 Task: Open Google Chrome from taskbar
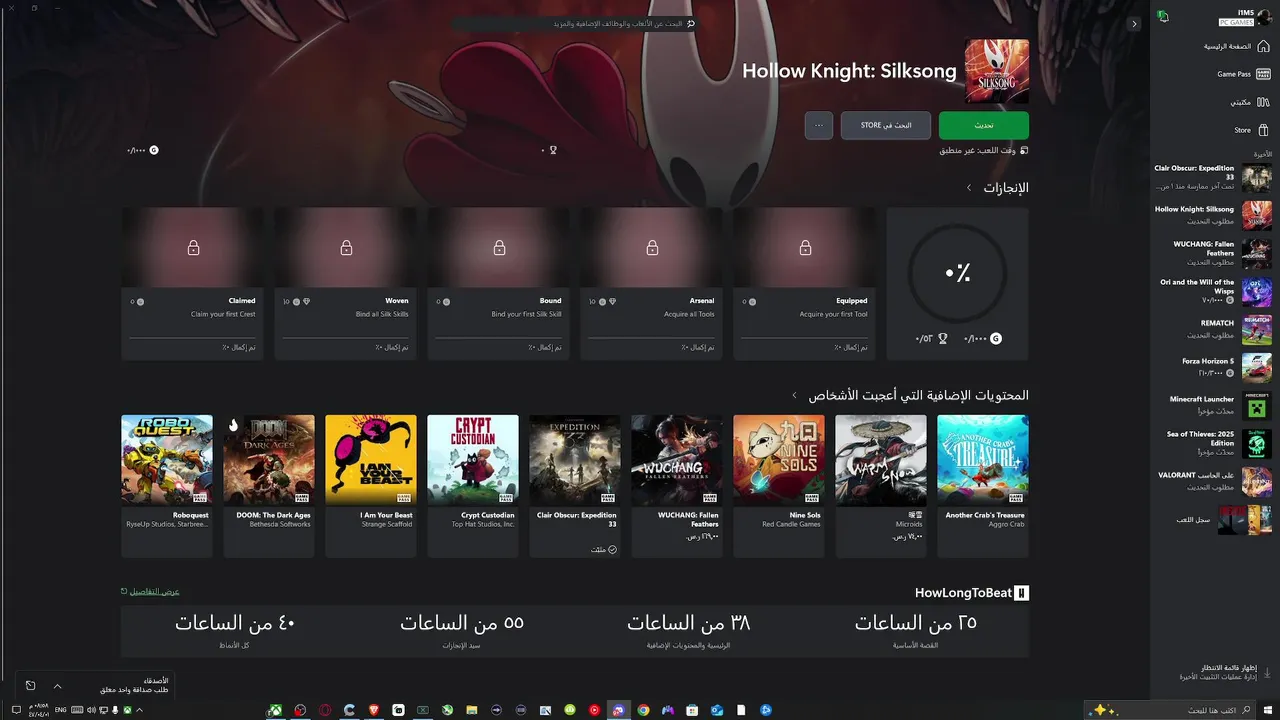pyautogui.click(x=644, y=710)
